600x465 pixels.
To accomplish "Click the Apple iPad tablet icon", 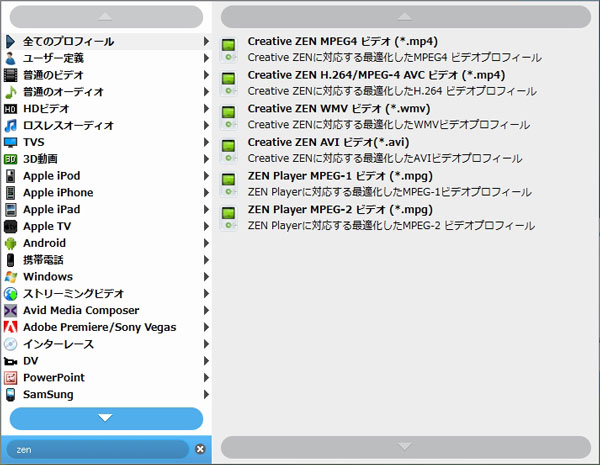I will pos(11,209).
